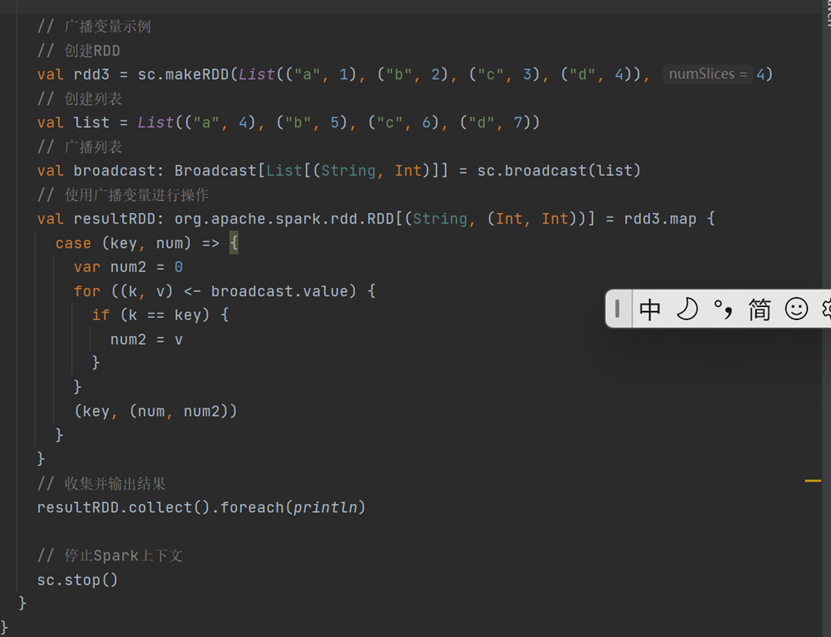Image resolution: width=831 pixels, height=637 pixels.
Task: Click 'val list' declaration name
Action: click(x=91, y=122)
